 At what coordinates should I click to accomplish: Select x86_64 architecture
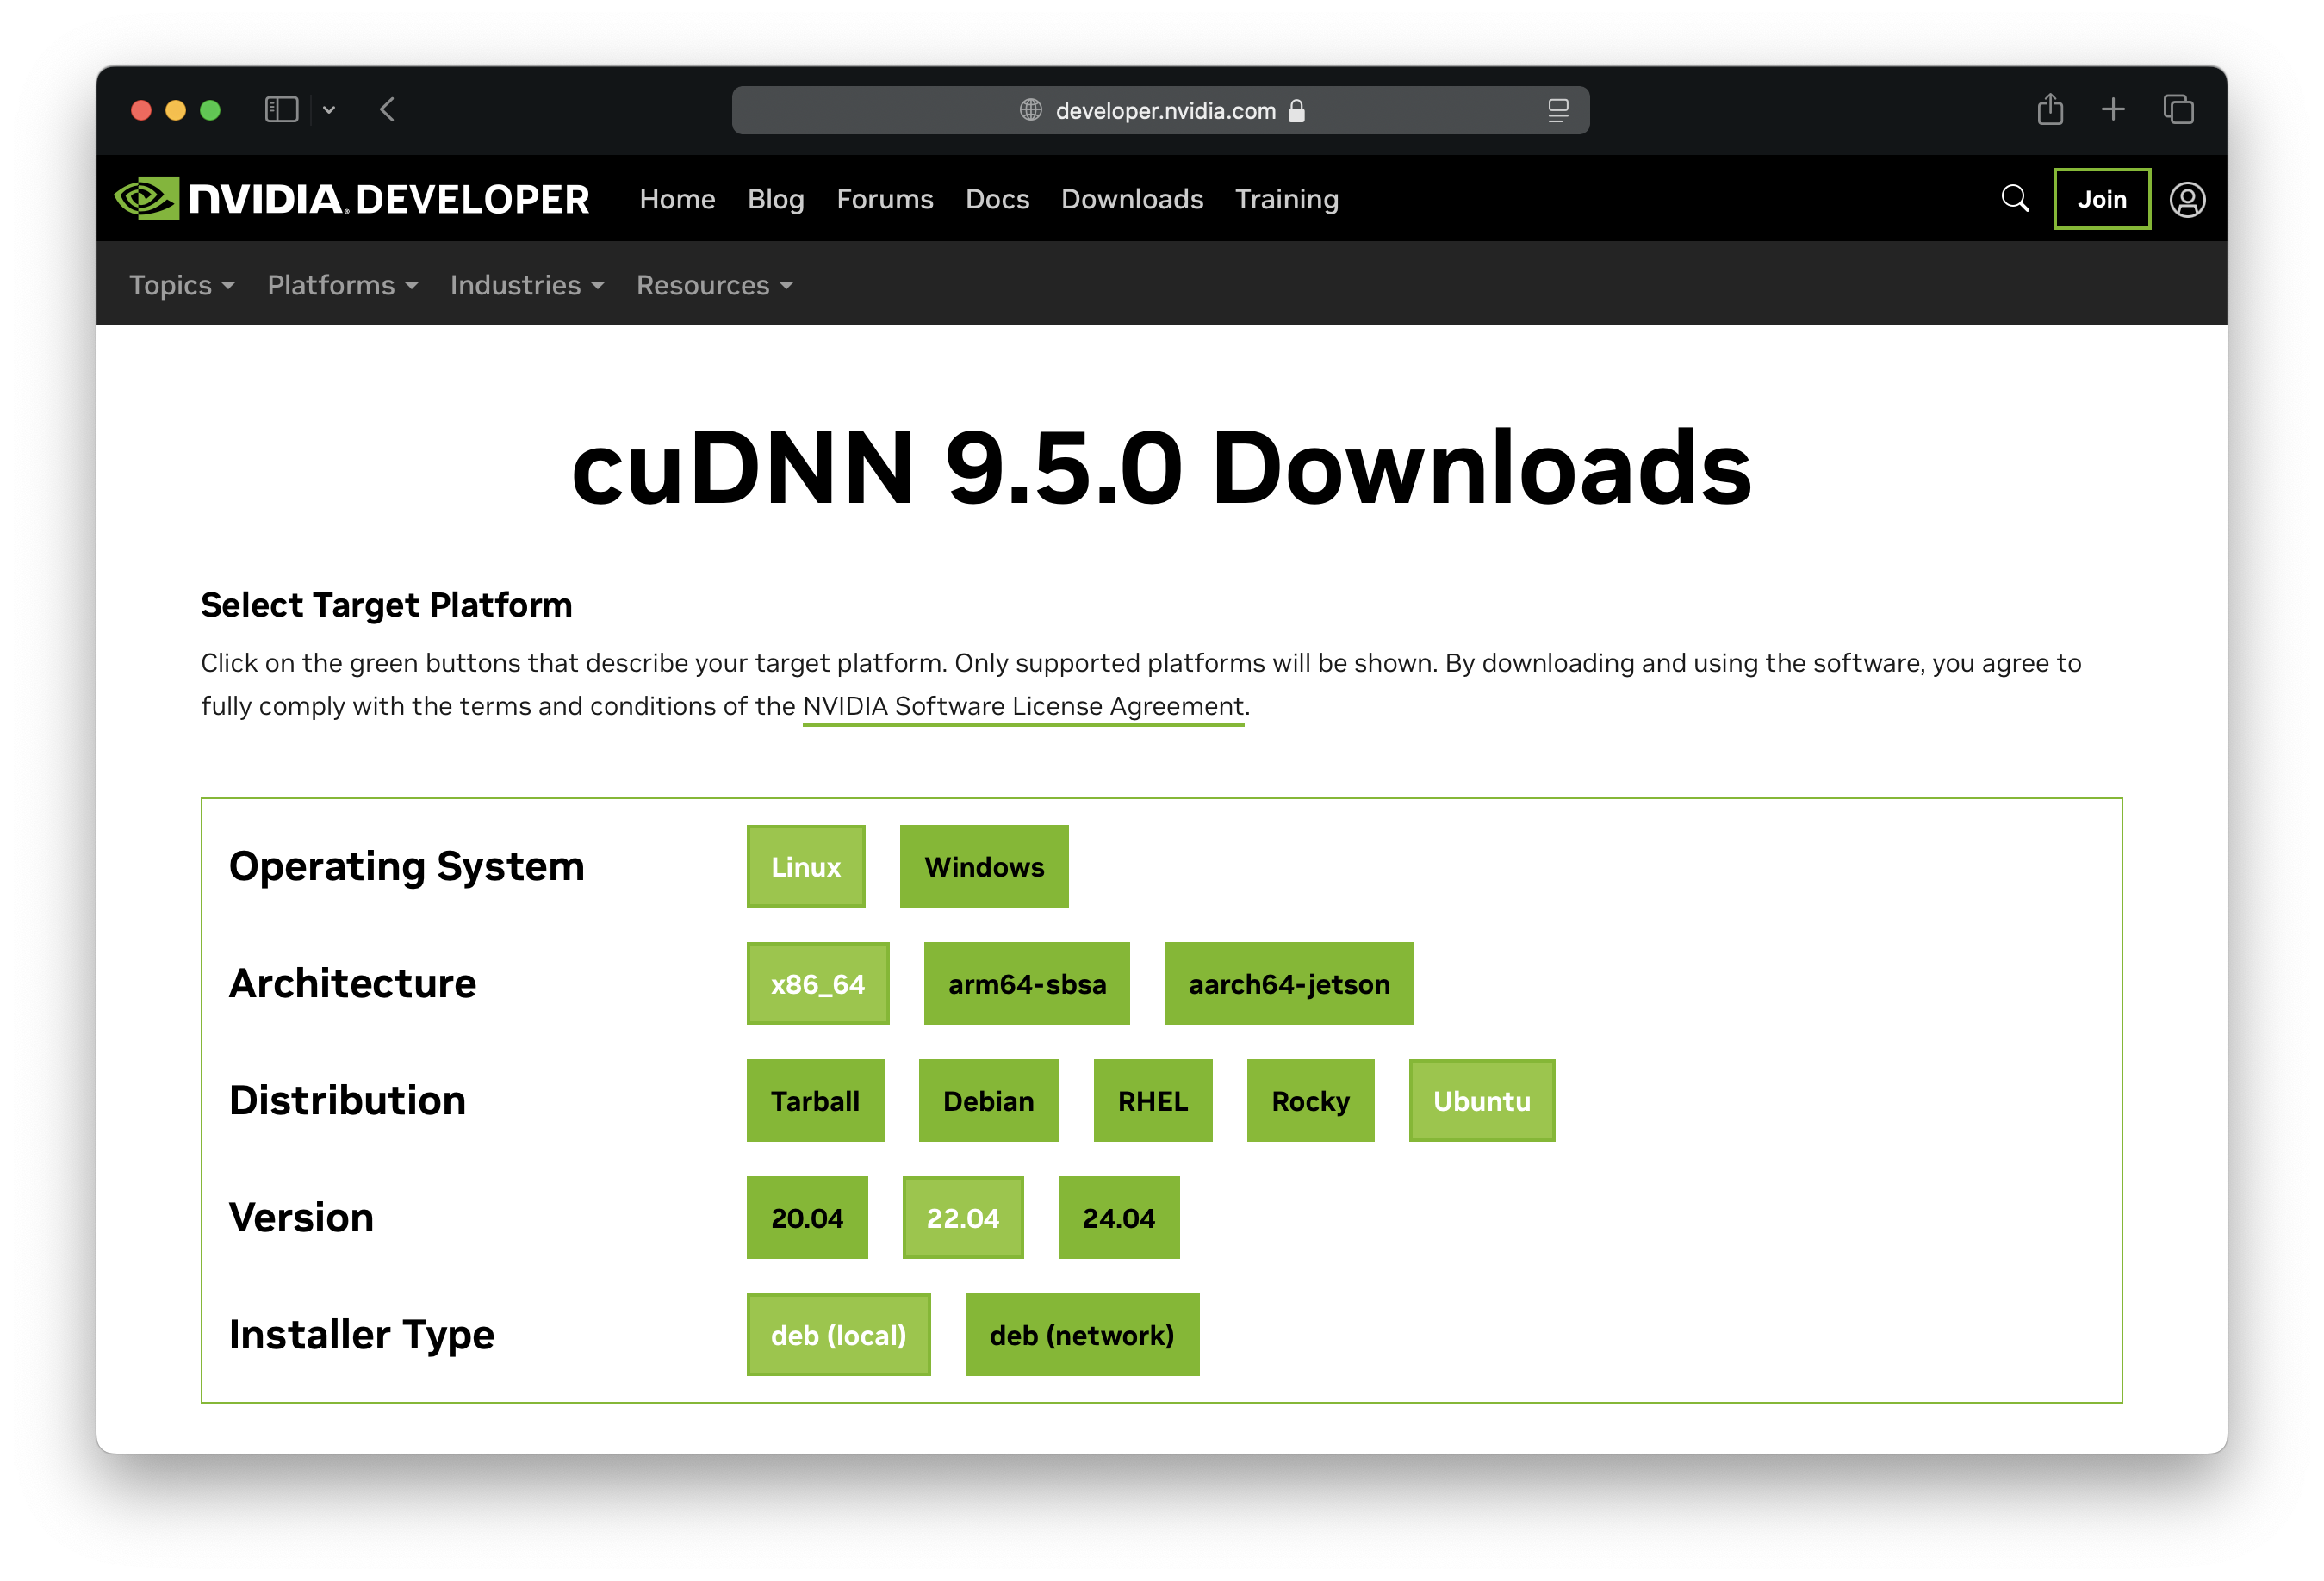818,983
